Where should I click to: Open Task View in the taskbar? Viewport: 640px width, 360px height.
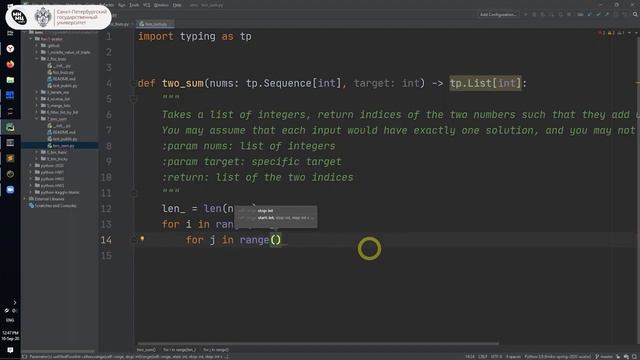10,33
